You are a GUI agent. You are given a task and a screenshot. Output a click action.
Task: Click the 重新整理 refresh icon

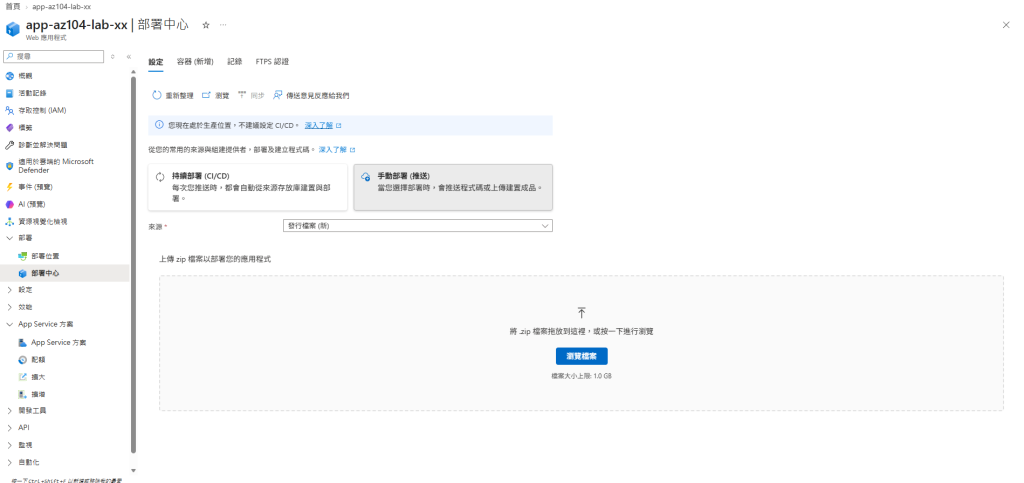click(157, 95)
